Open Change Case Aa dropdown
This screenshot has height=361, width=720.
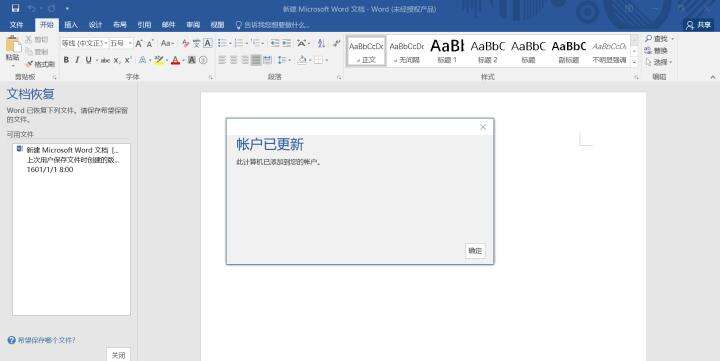pos(167,43)
